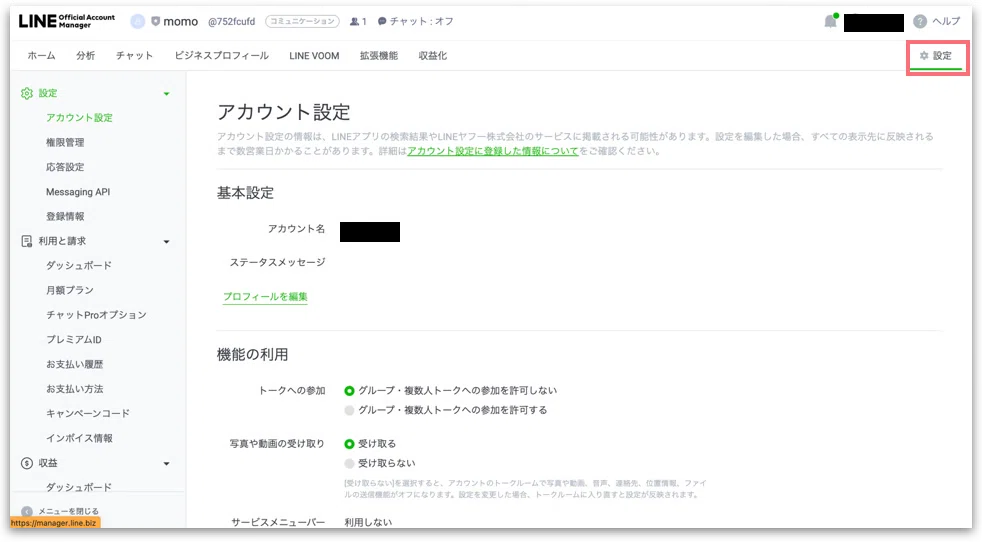Collapse the 利用と請求 section arrow
The image size is (982, 542).
(167, 242)
